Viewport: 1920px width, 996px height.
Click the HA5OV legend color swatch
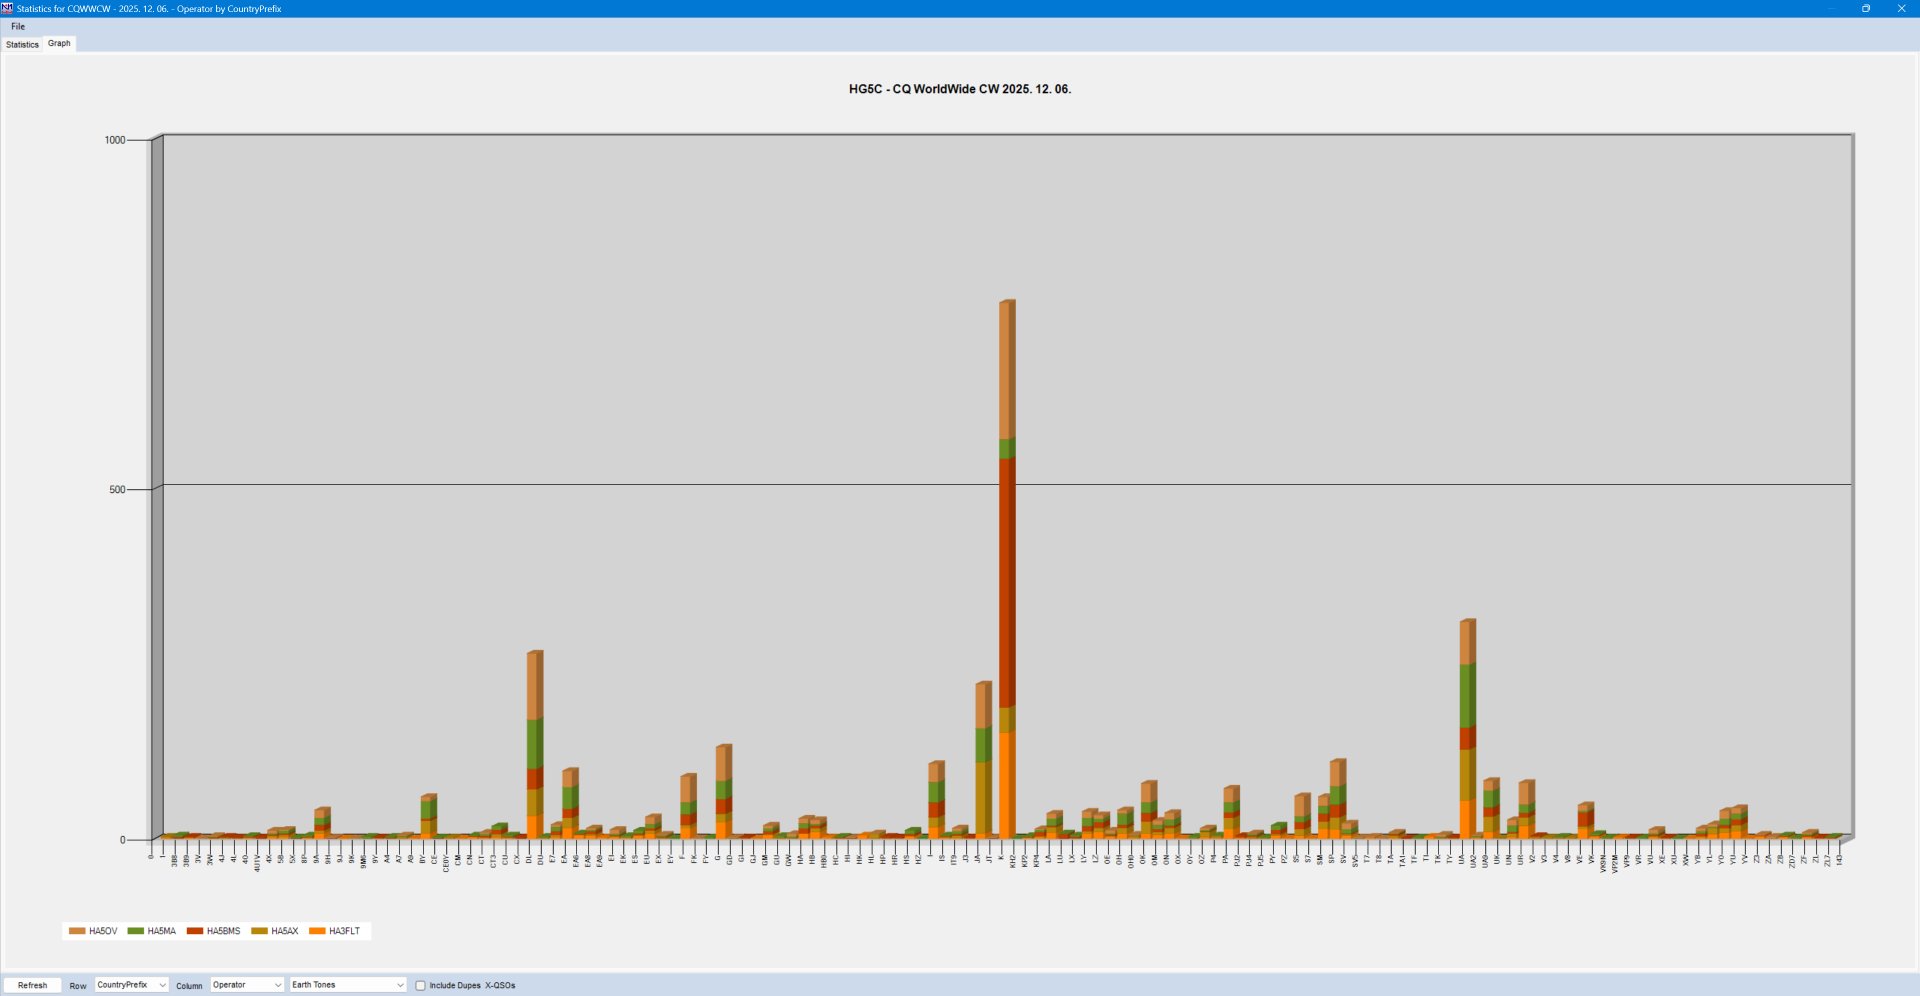point(77,931)
